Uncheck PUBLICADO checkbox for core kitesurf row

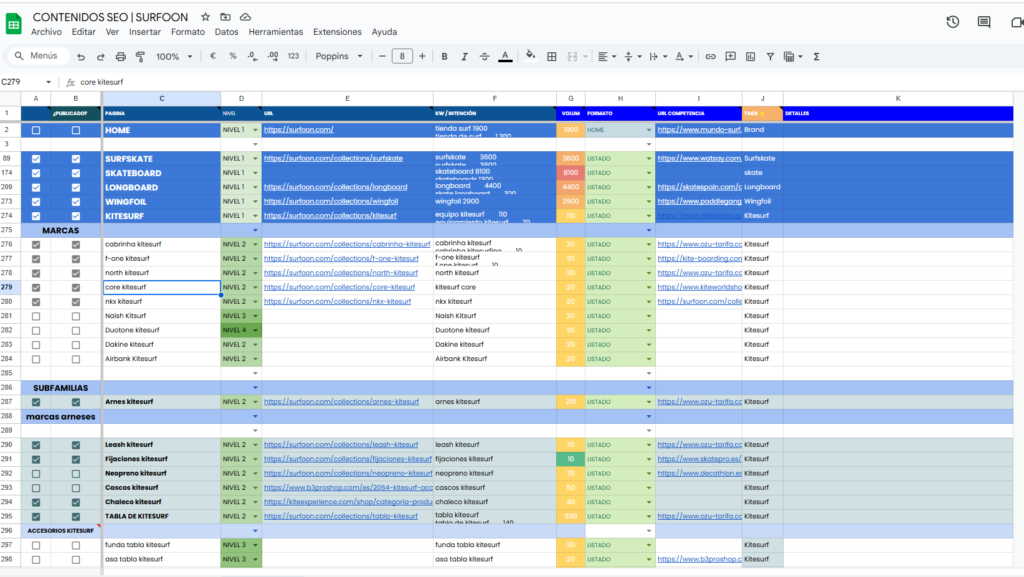pyautogui.click(x=76, y=287)
